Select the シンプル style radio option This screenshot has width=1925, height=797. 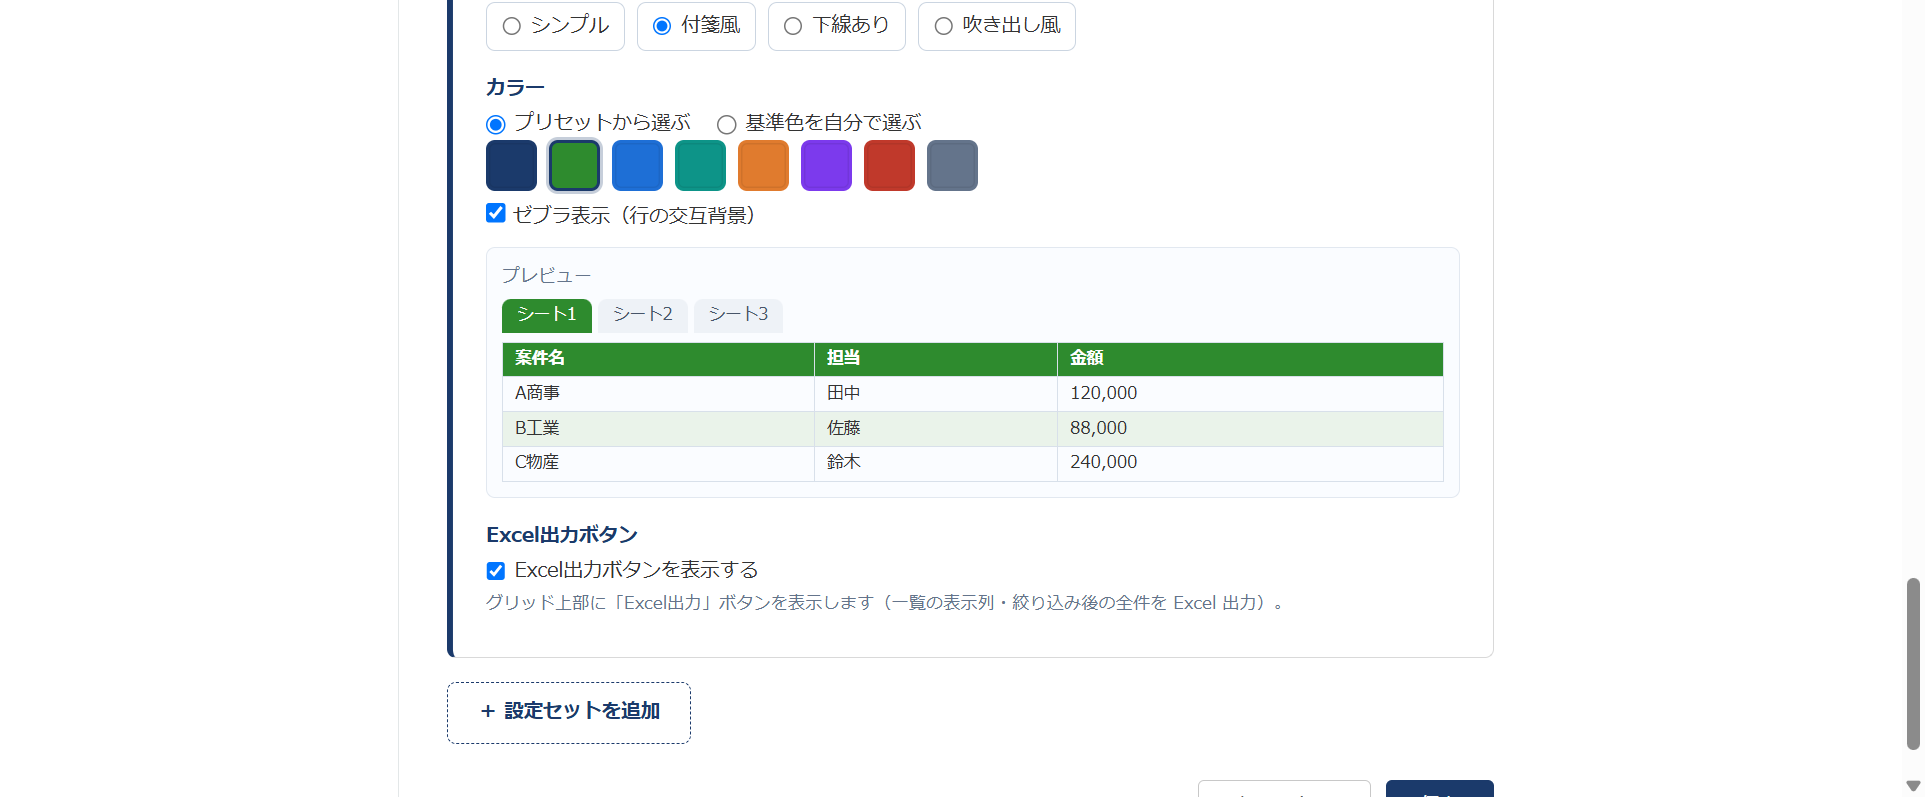[555, 26]
